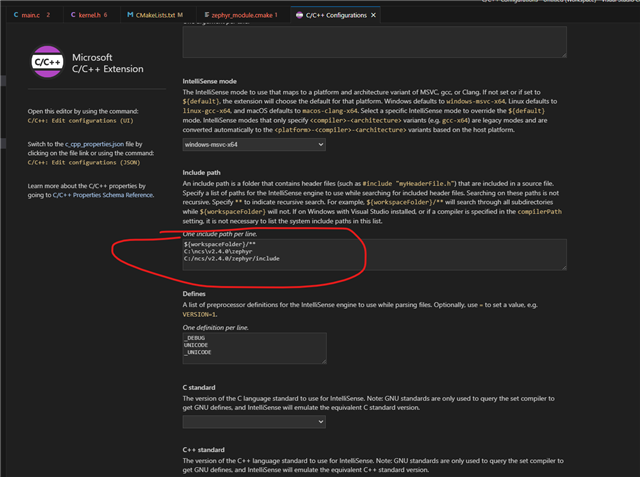
Task: Click the IntelliSense mode heading
Action: coord(209,81)
